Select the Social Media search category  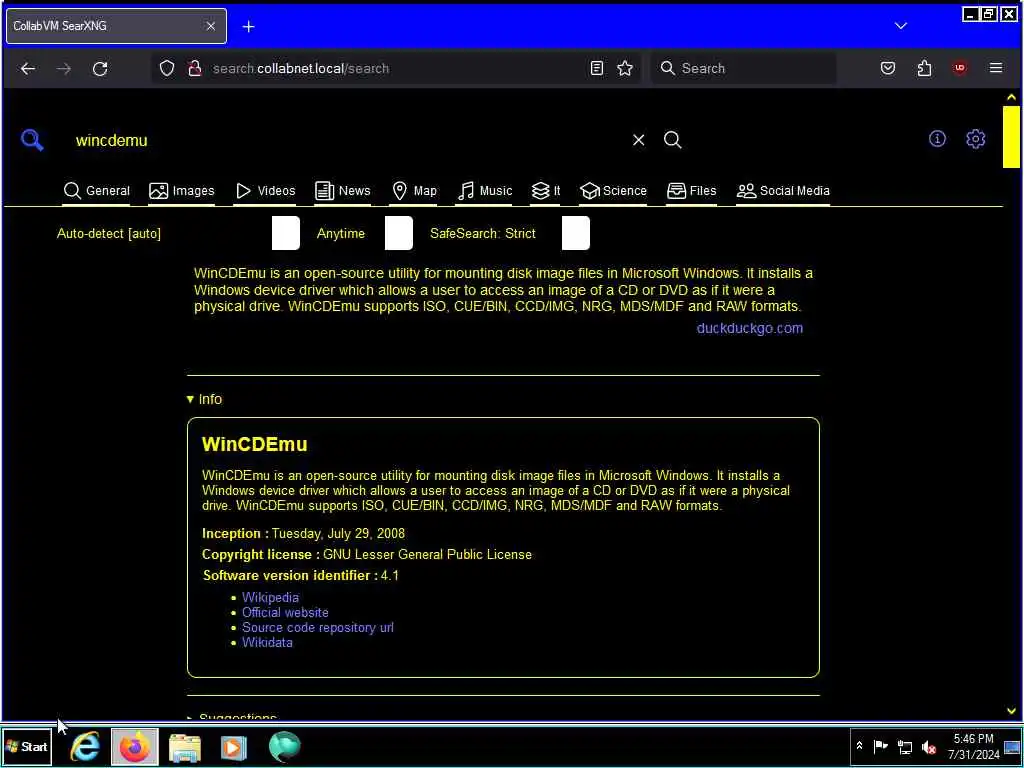coord(783,191)
